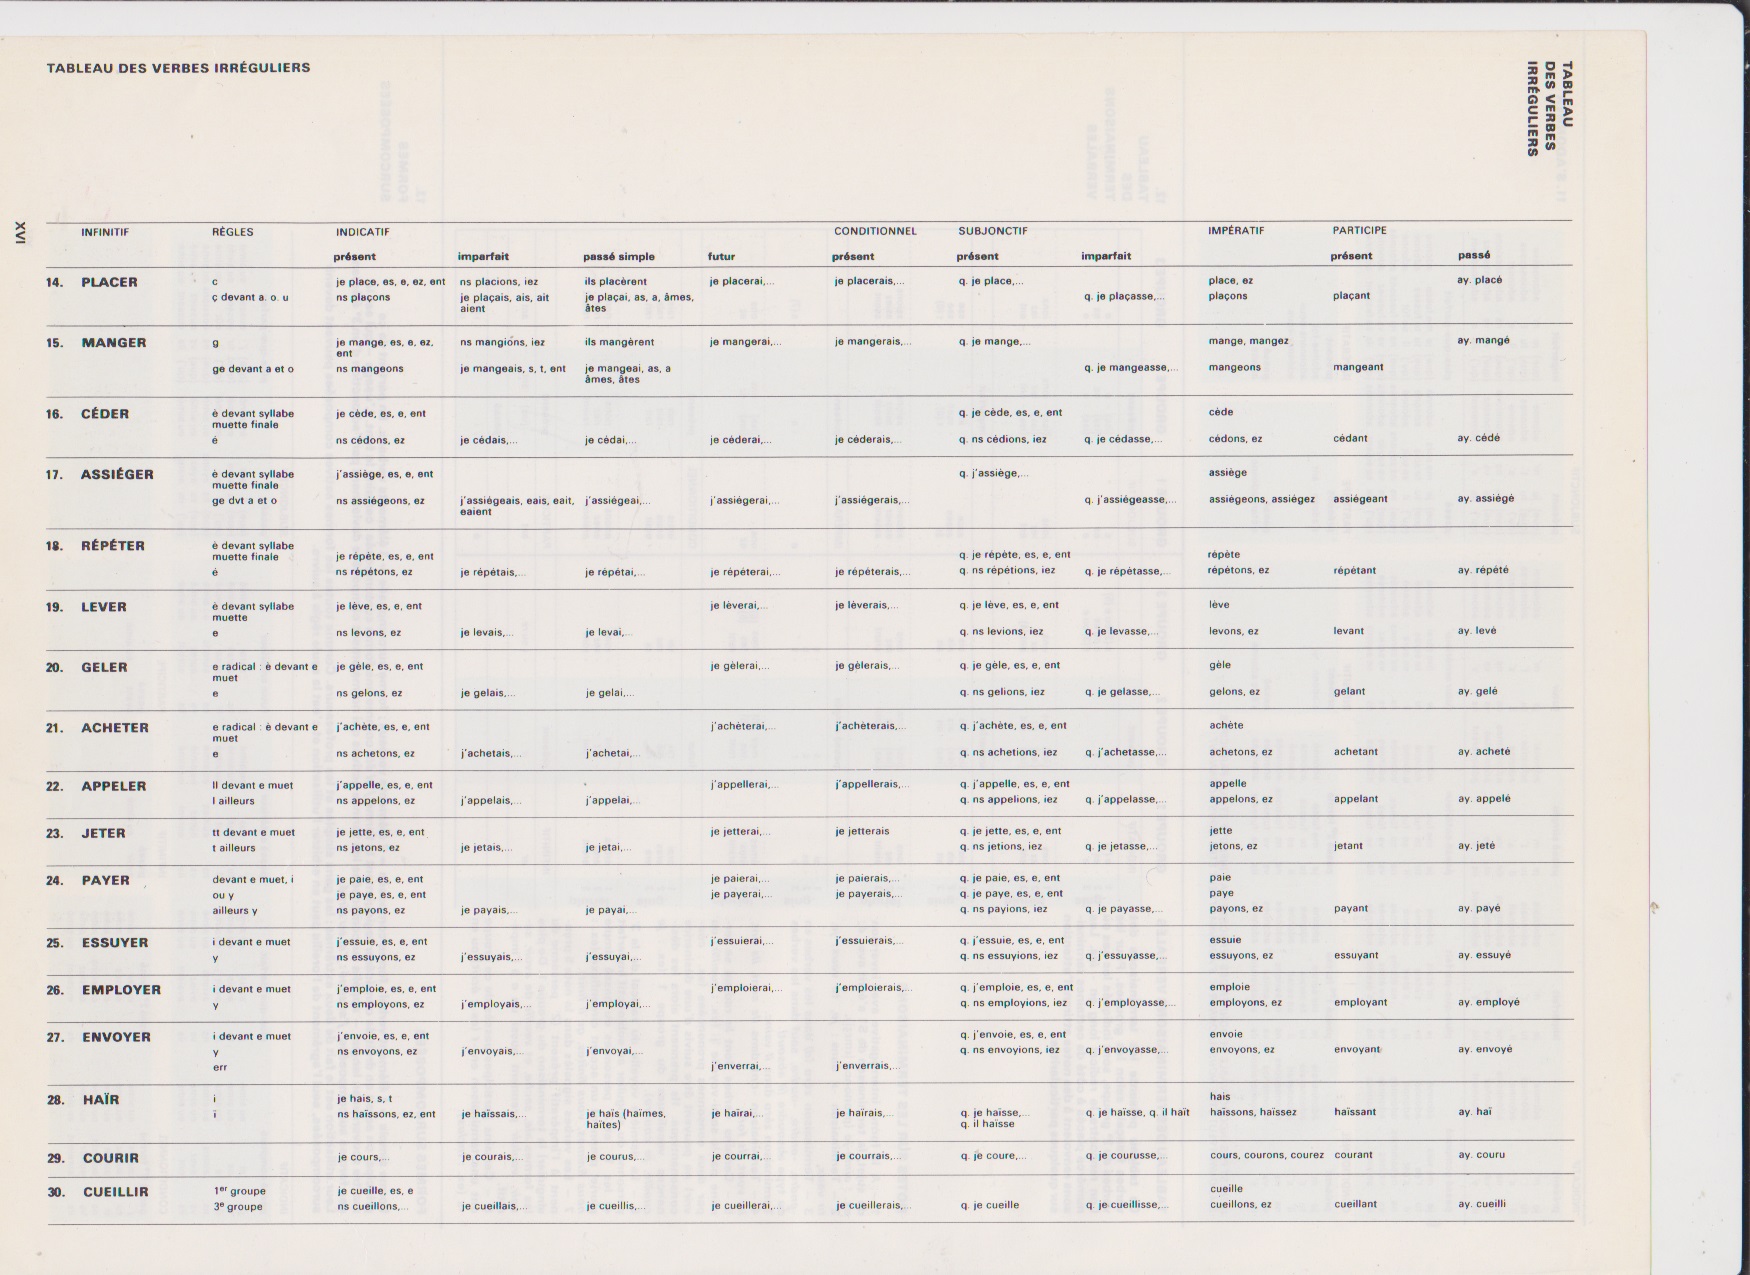Select the rule 'ge devant a et o'
The height and width of the screenshot is (1275, 1750).
pos(253,369)
